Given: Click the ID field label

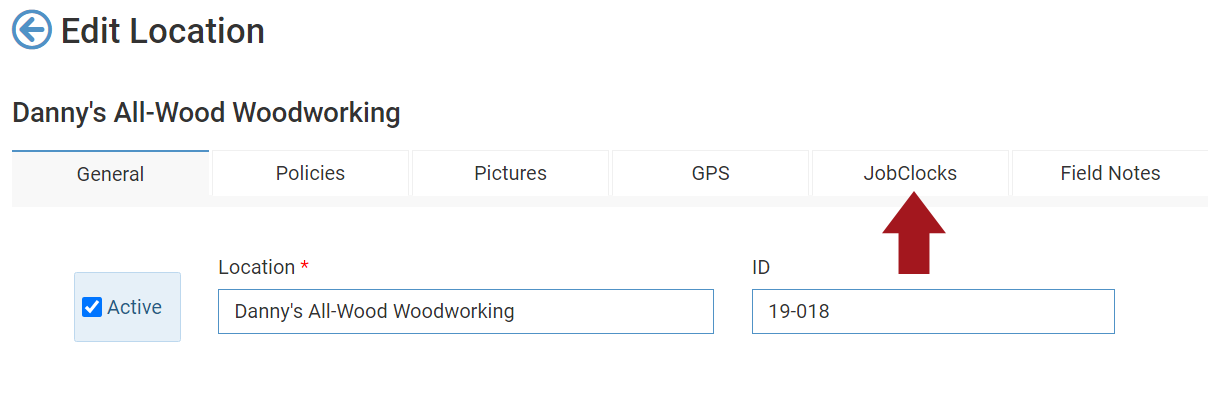Looking at the screenshot, I should [x=761, y=267].
